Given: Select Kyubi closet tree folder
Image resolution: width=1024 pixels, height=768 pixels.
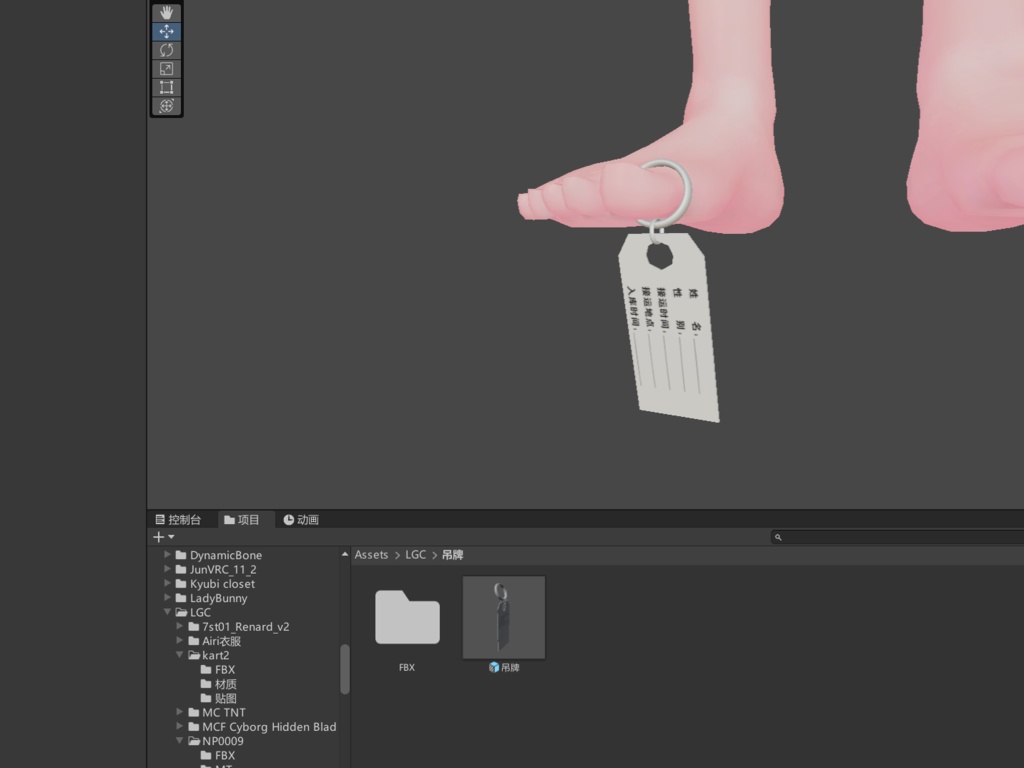Looking at the screenshot, I should tap(216, 584).
